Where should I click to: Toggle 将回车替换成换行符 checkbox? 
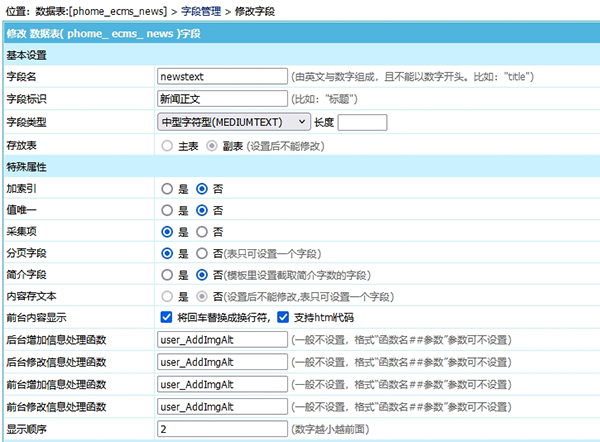[x=166, y=317]
